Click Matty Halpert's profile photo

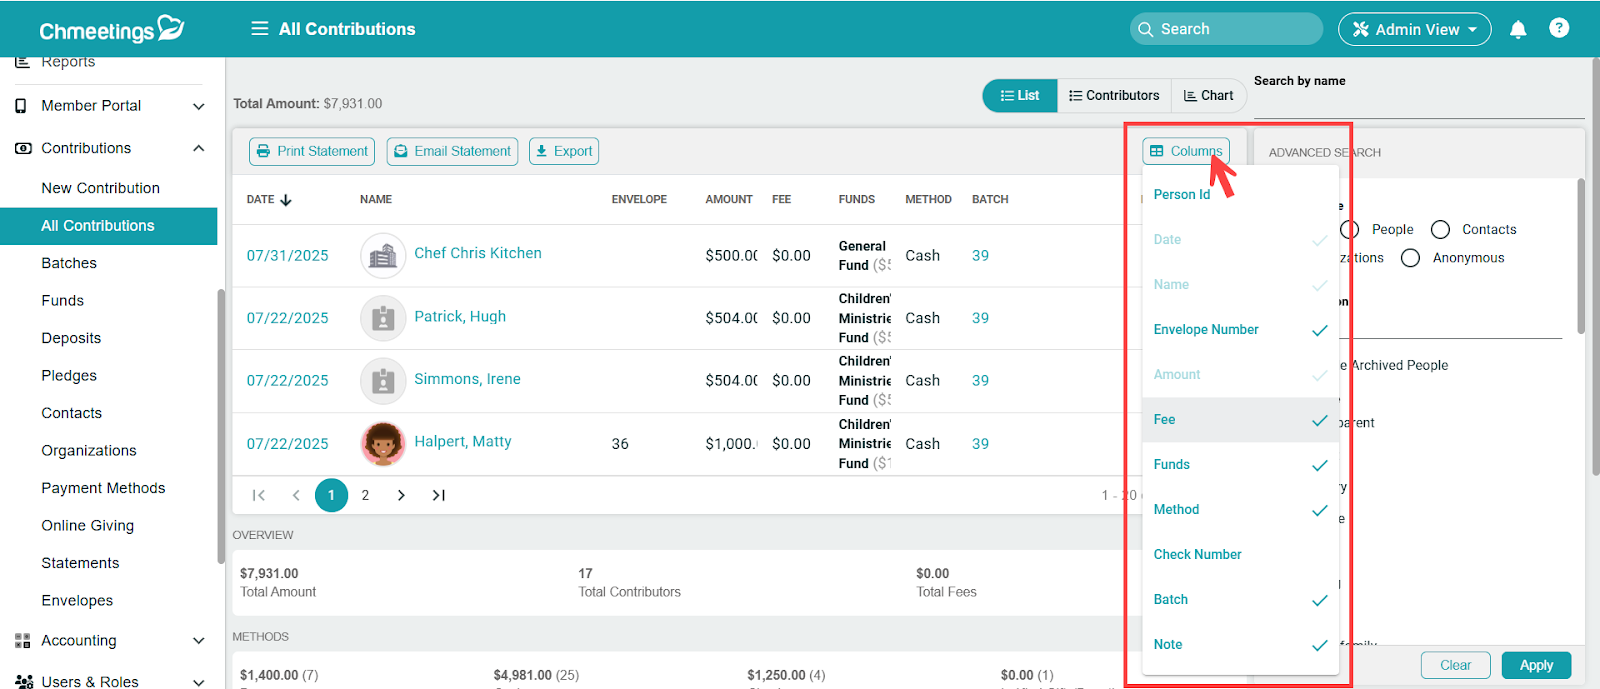(x=383, y=443)
